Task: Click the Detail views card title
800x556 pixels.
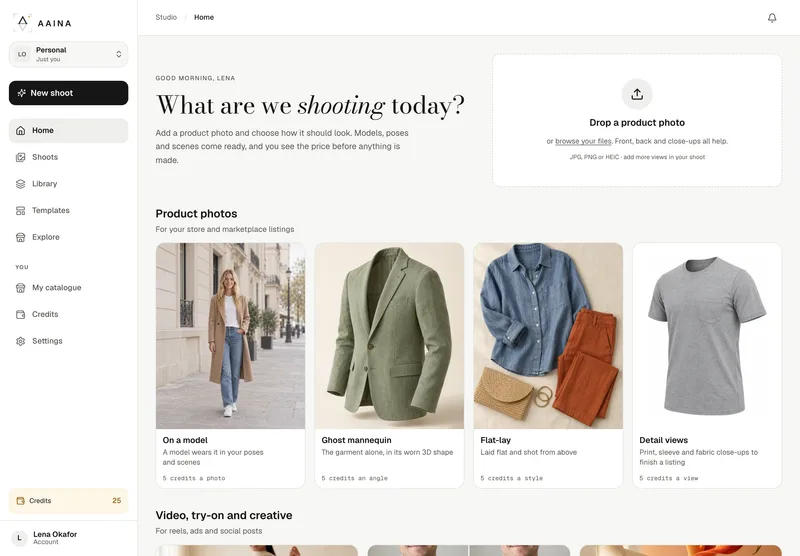Action: pos(663,440)
